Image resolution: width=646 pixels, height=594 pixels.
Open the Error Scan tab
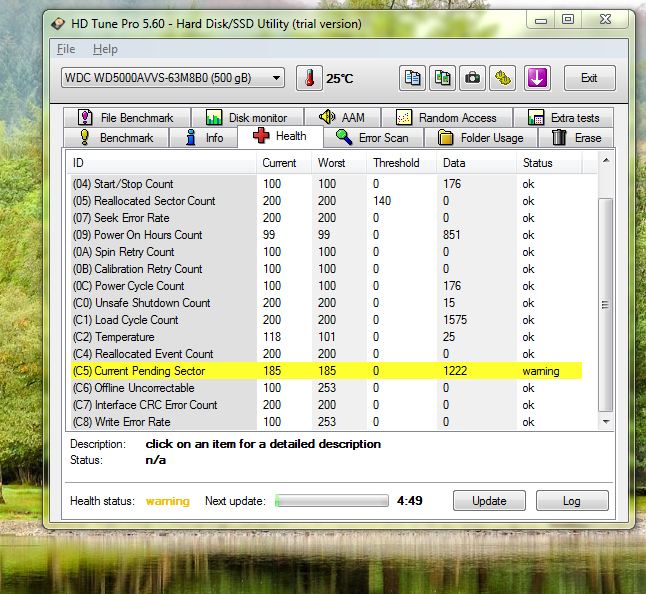point(373,138)
